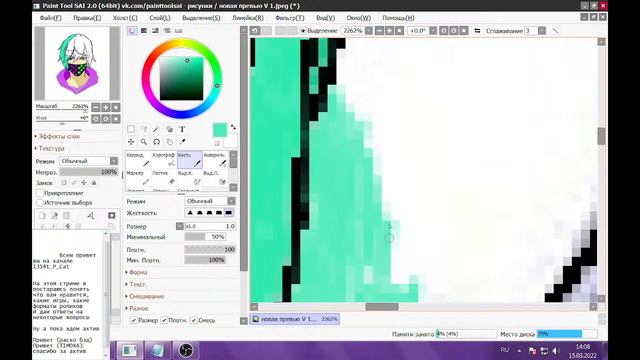The image size is (640, 360).
Task: Select the Text tool (T)
Action: [x=182, y=129]
